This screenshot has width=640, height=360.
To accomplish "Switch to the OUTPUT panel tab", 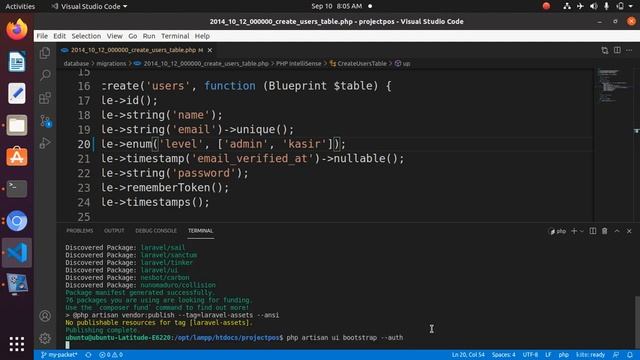I will (114, 231).
